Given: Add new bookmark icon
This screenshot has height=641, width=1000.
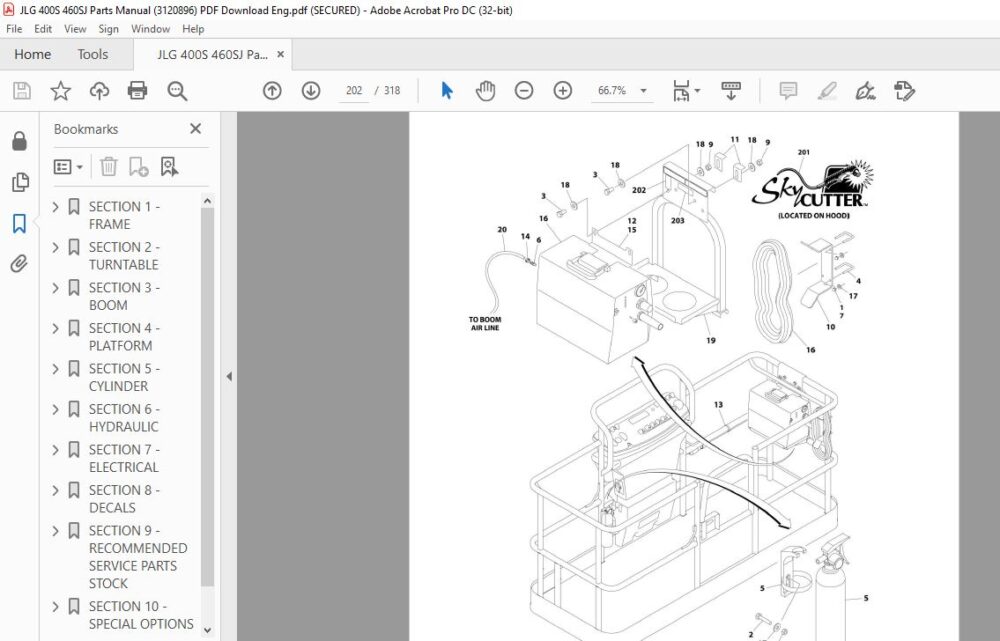Looking at the screenshot, I should (x=138, y=166).
